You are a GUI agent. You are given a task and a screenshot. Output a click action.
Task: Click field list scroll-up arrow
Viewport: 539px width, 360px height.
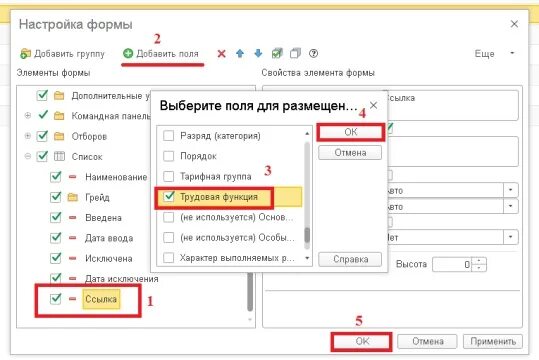pos(307,133)
